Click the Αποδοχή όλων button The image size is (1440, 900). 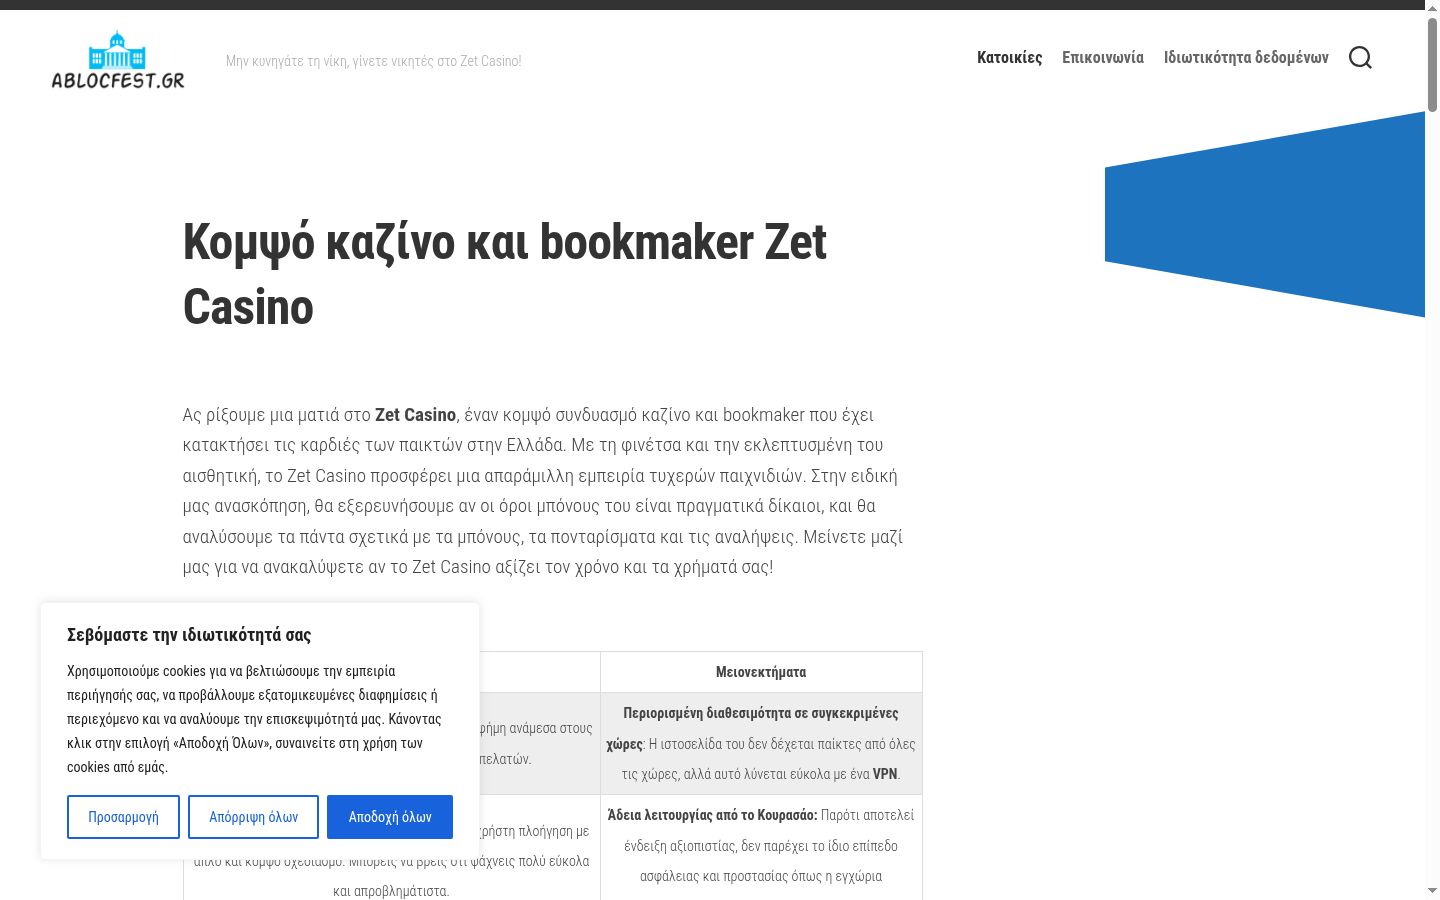pyautogui.click(x=390, y=817)
